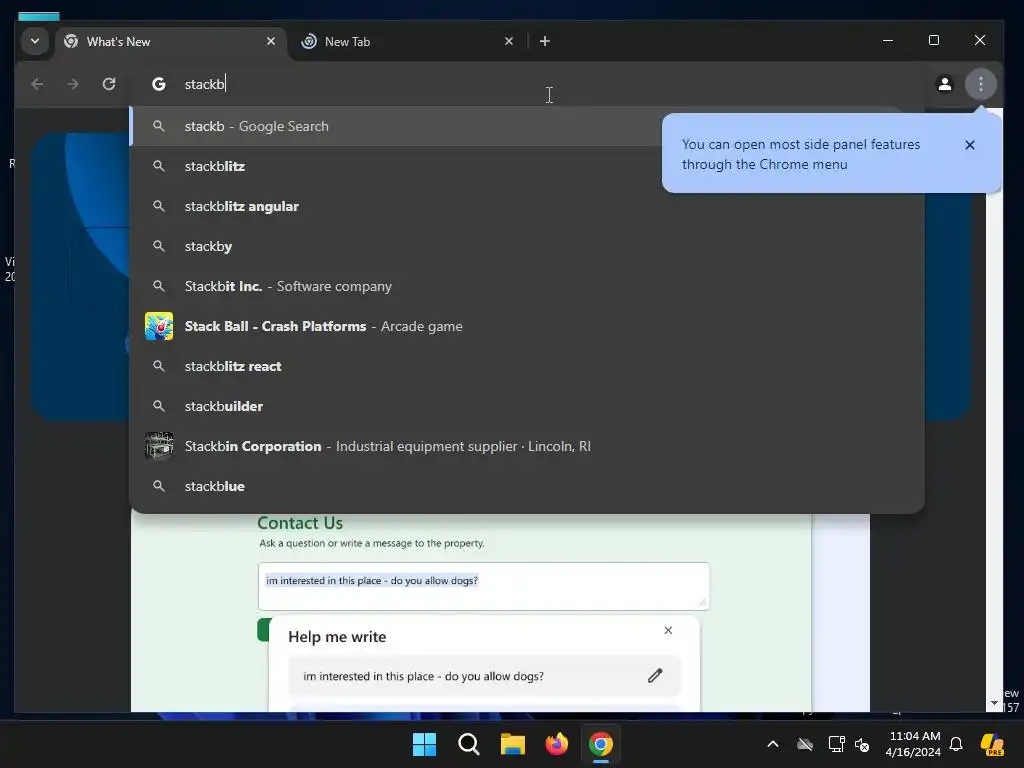This screenshot has width=1024, height=768.
Task: Choose the 'stackblue' suggestion
Action: (x=527, y=487)
